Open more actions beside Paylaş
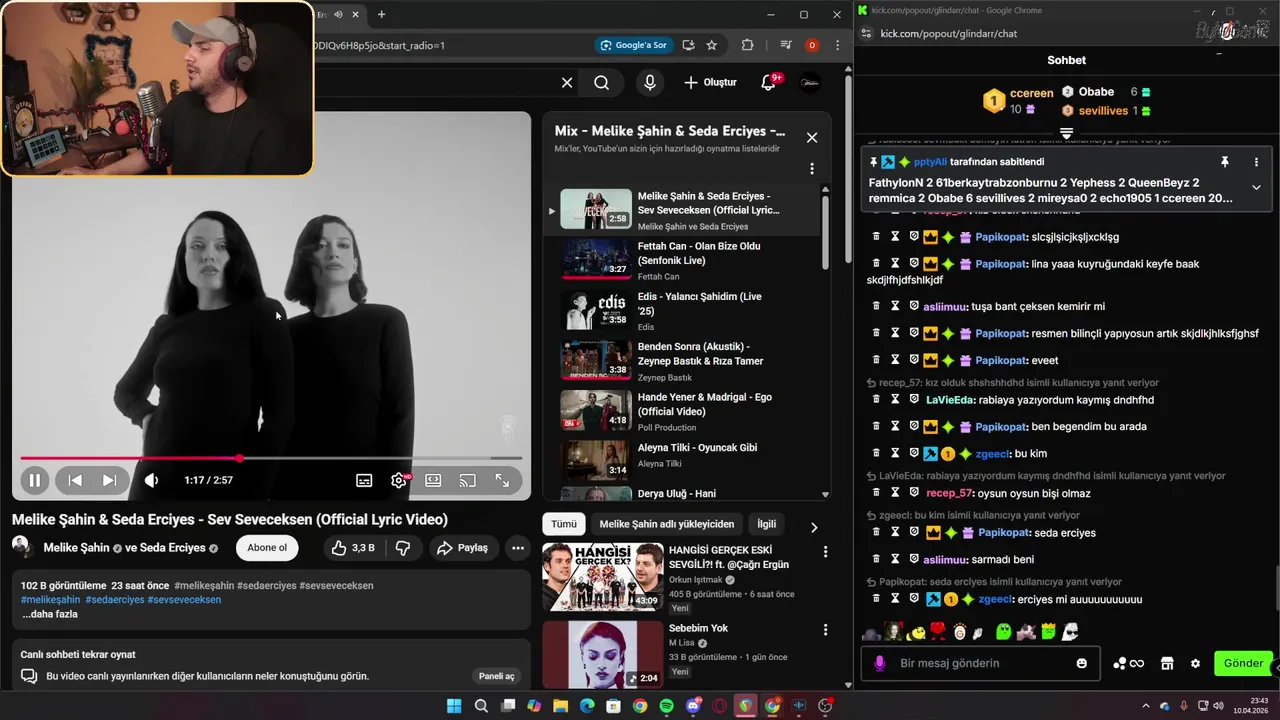1280x720 pixels. pyautogui.click(x=517, y=548)
